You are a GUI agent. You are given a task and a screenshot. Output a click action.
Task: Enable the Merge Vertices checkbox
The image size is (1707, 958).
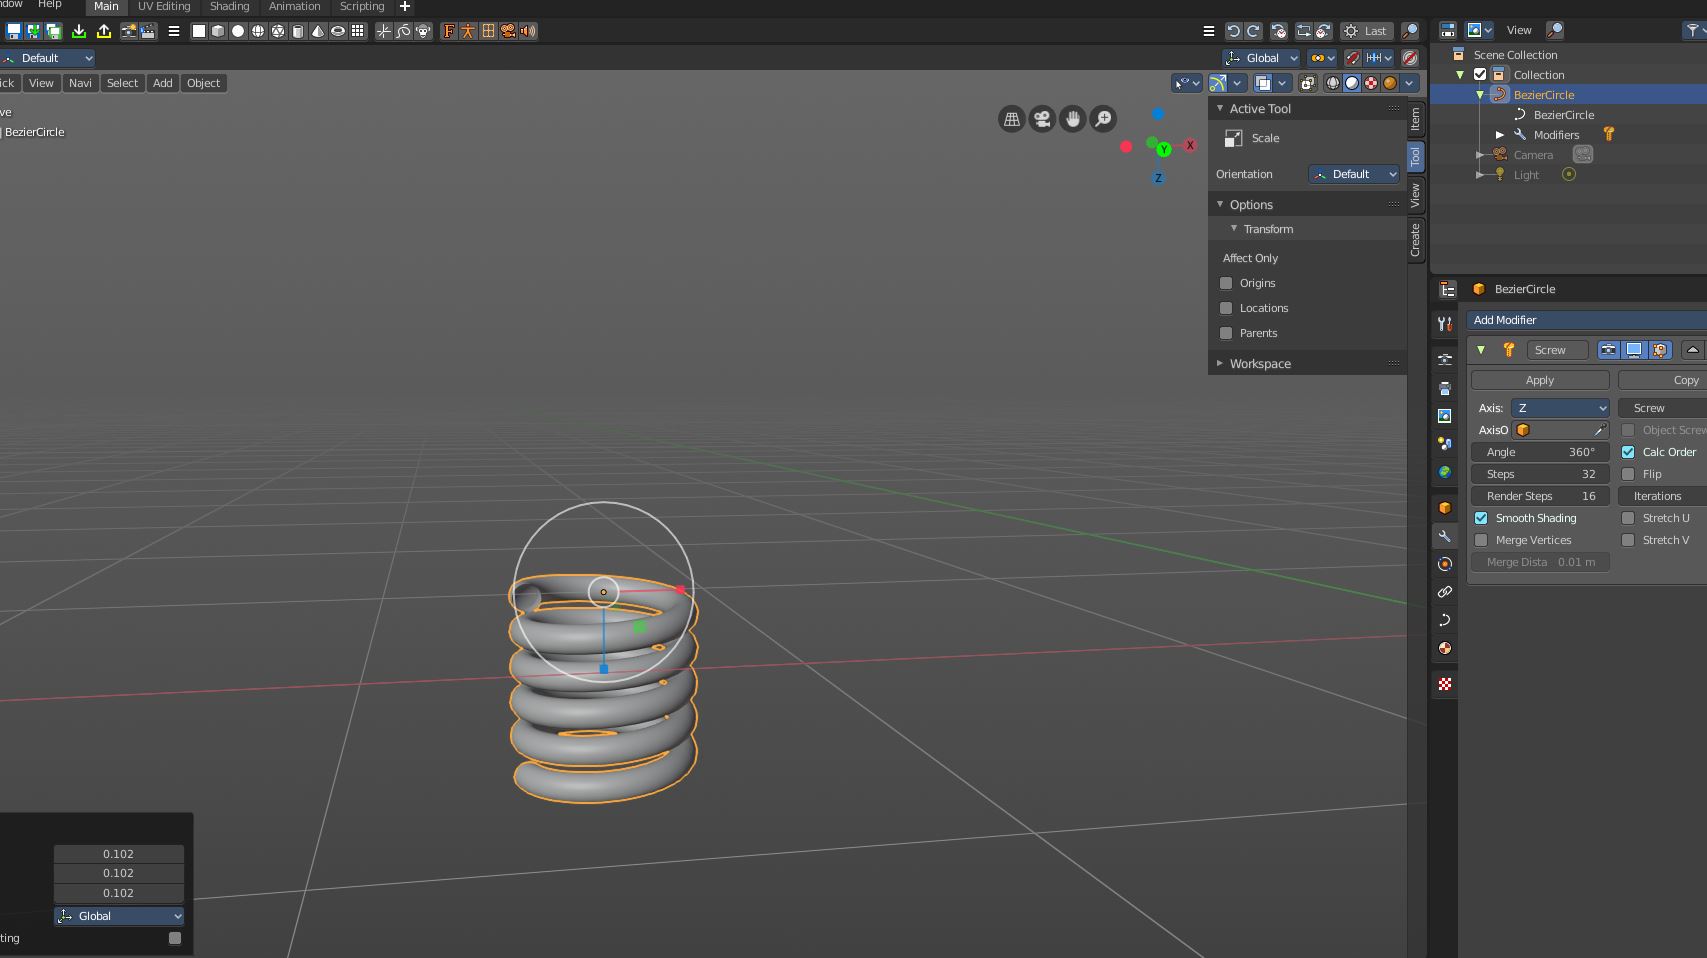click(1481, 540)
